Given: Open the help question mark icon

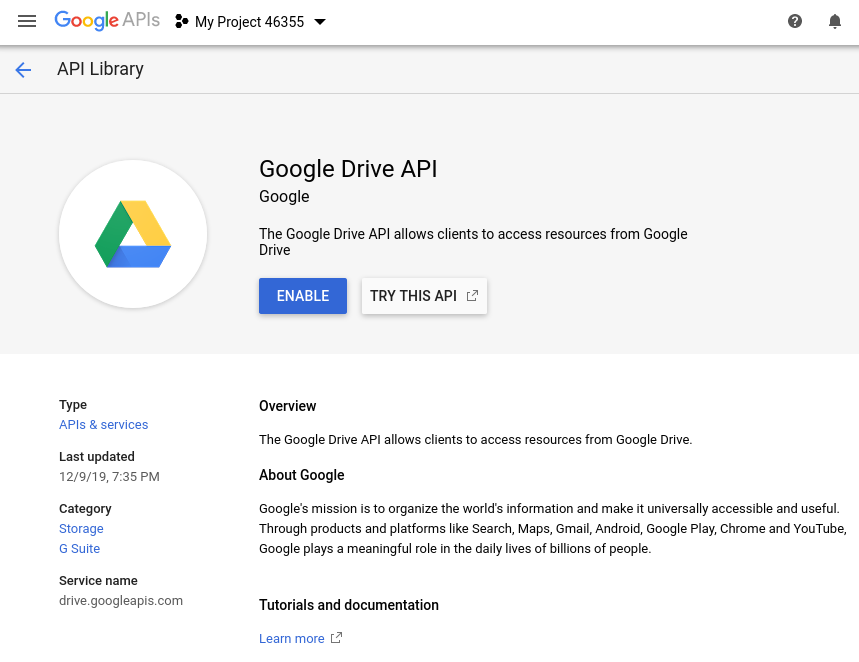Looking at the screenshot, I should pos(795,21).
